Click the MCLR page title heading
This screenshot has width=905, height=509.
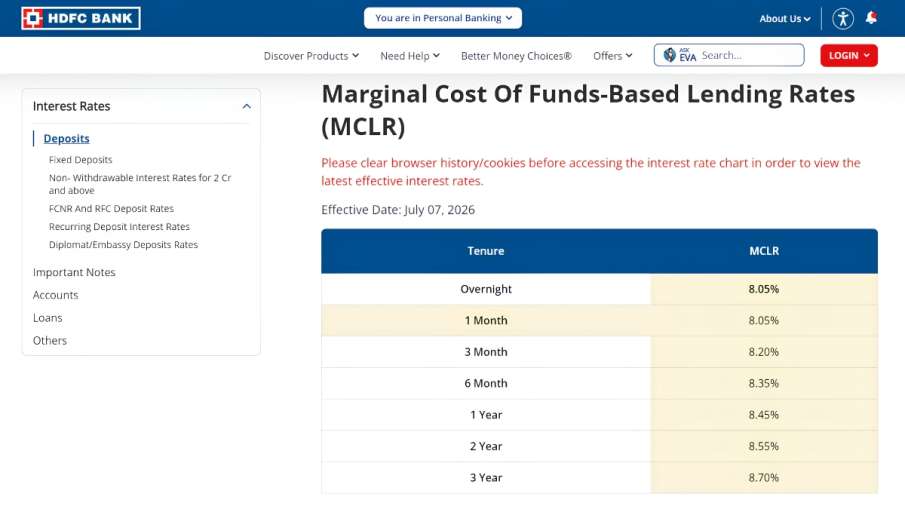[588, 110]
